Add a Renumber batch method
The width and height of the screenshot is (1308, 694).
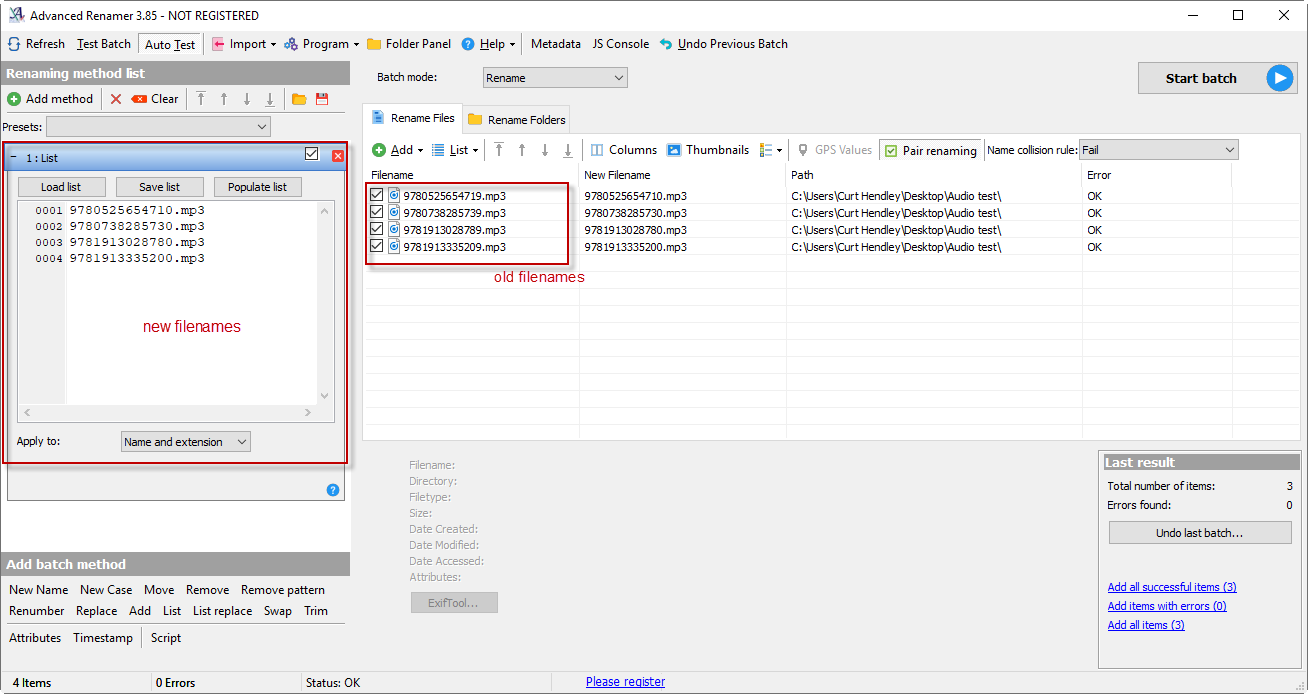37,611
